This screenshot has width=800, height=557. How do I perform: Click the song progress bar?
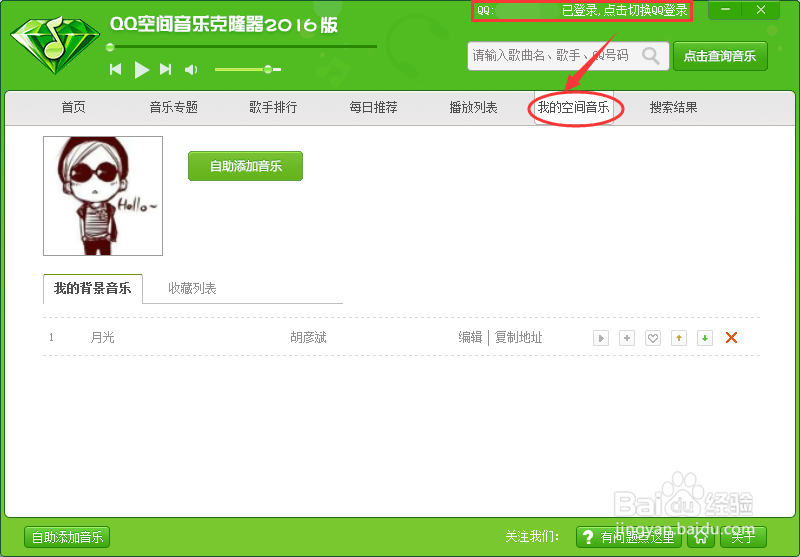[x=241, y=47]
